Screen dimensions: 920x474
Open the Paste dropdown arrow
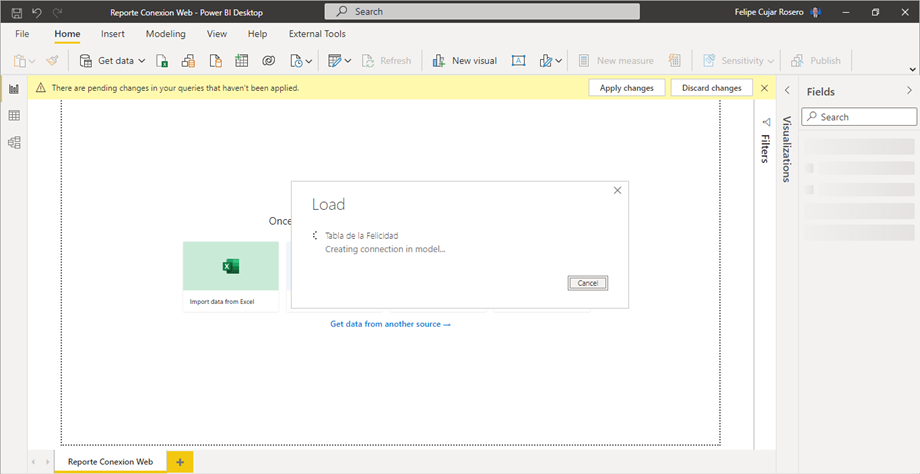[32, 60]
